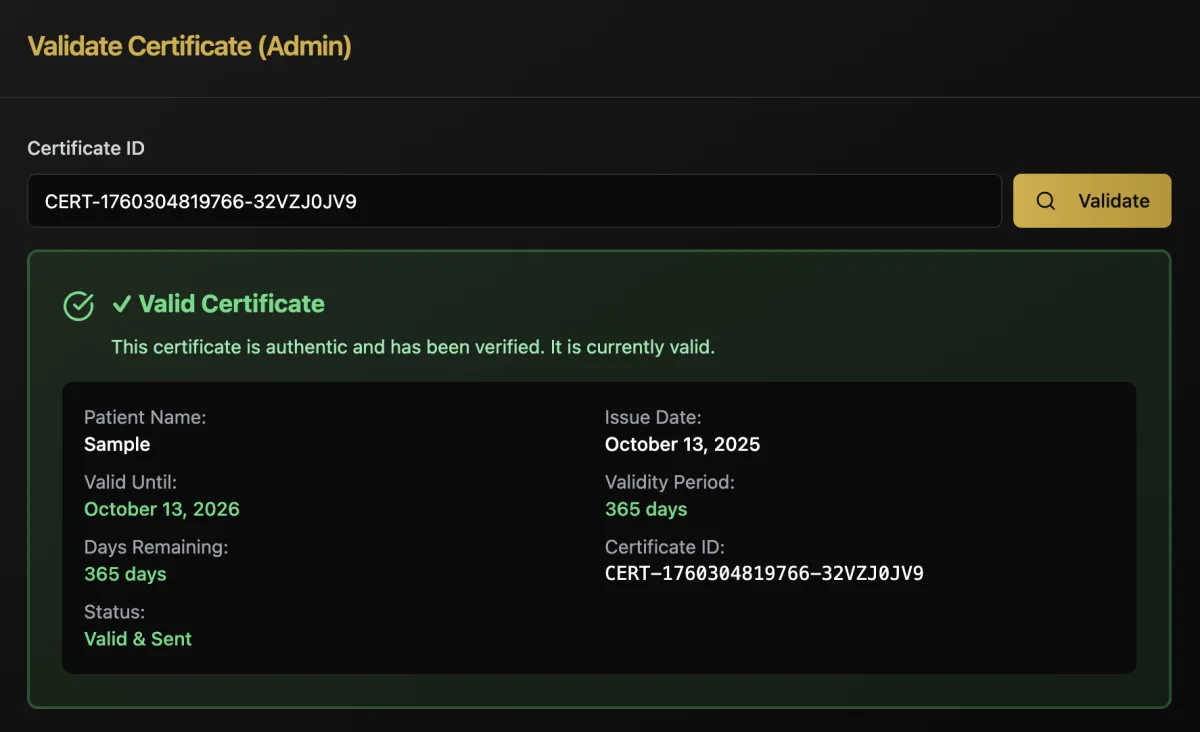Click the Certificate ID label above the input
The height and width of the screenshot is (732, 1200).
point(86,148)
